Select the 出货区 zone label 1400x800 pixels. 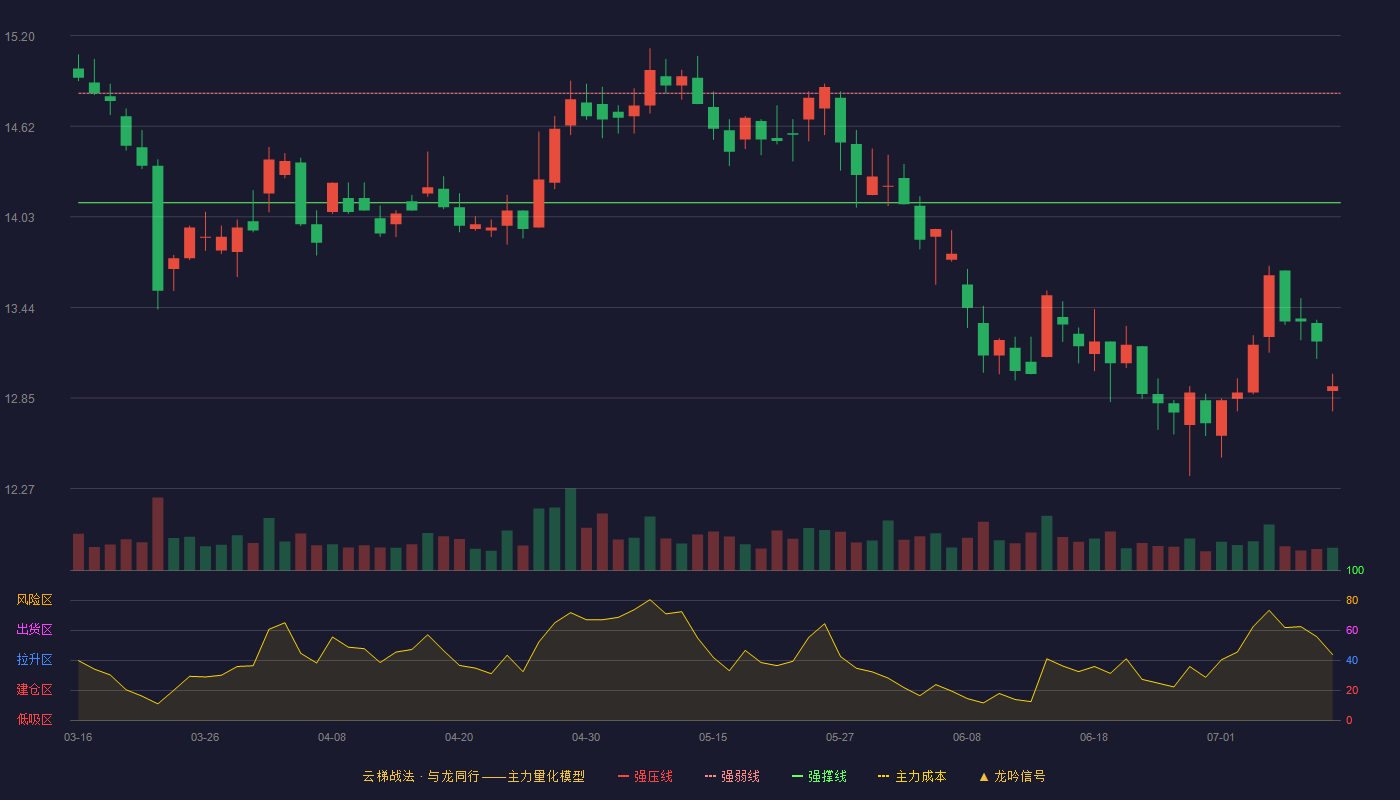point(34,630)
